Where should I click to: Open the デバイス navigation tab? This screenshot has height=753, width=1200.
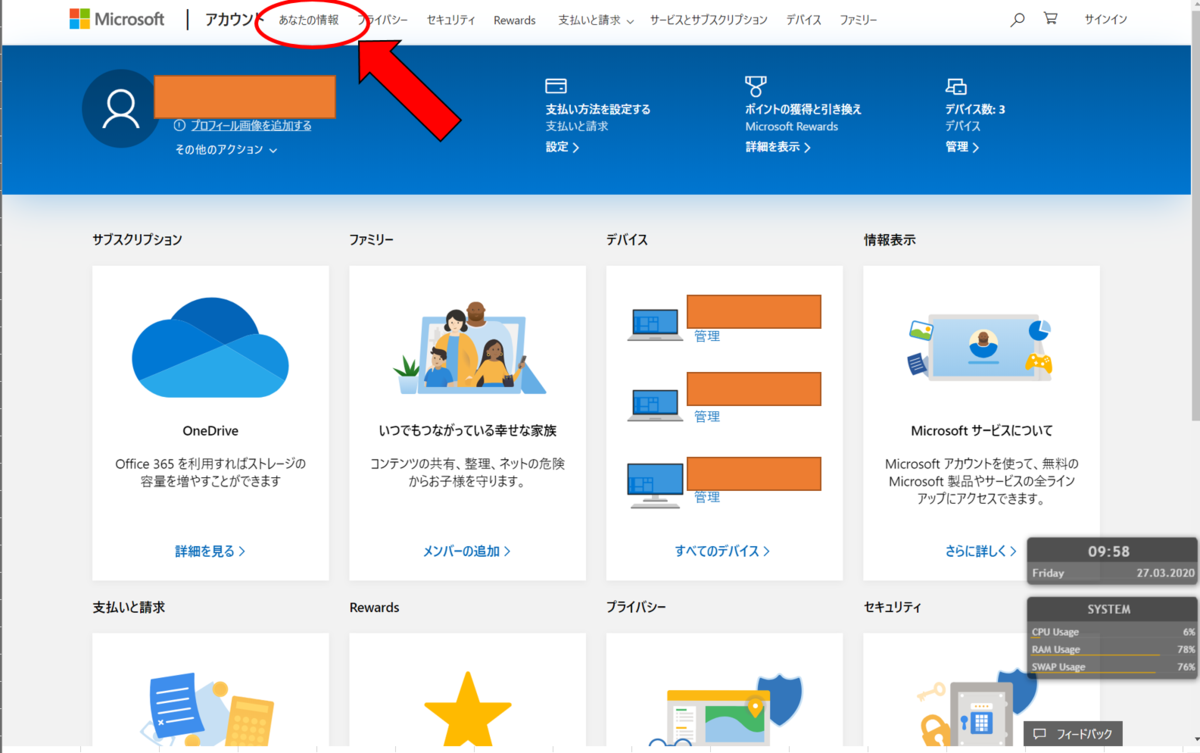(804, 20)
